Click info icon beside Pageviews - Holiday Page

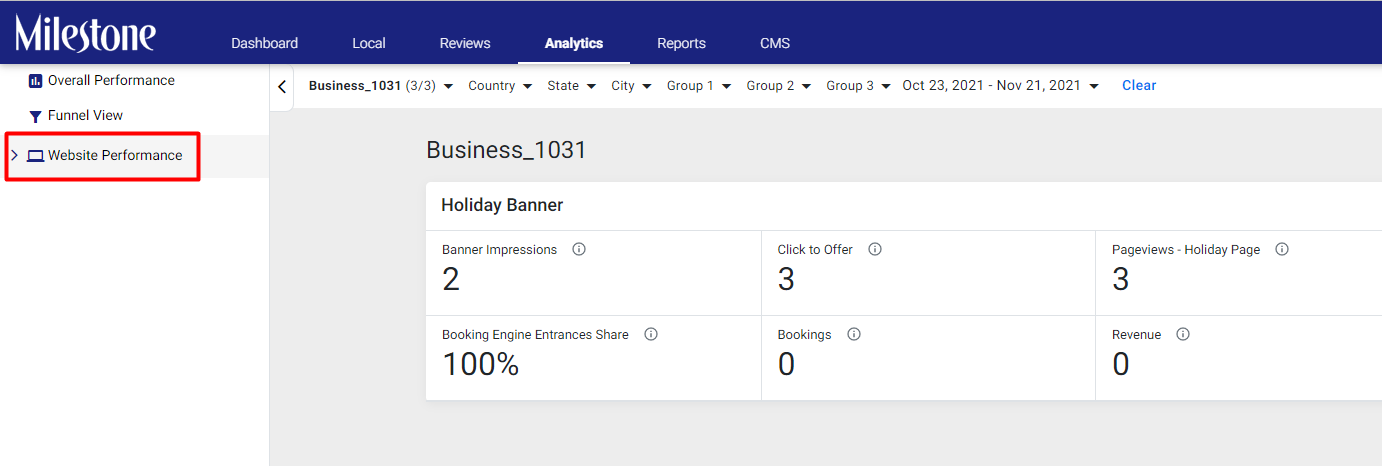(x=1282, y=249)
